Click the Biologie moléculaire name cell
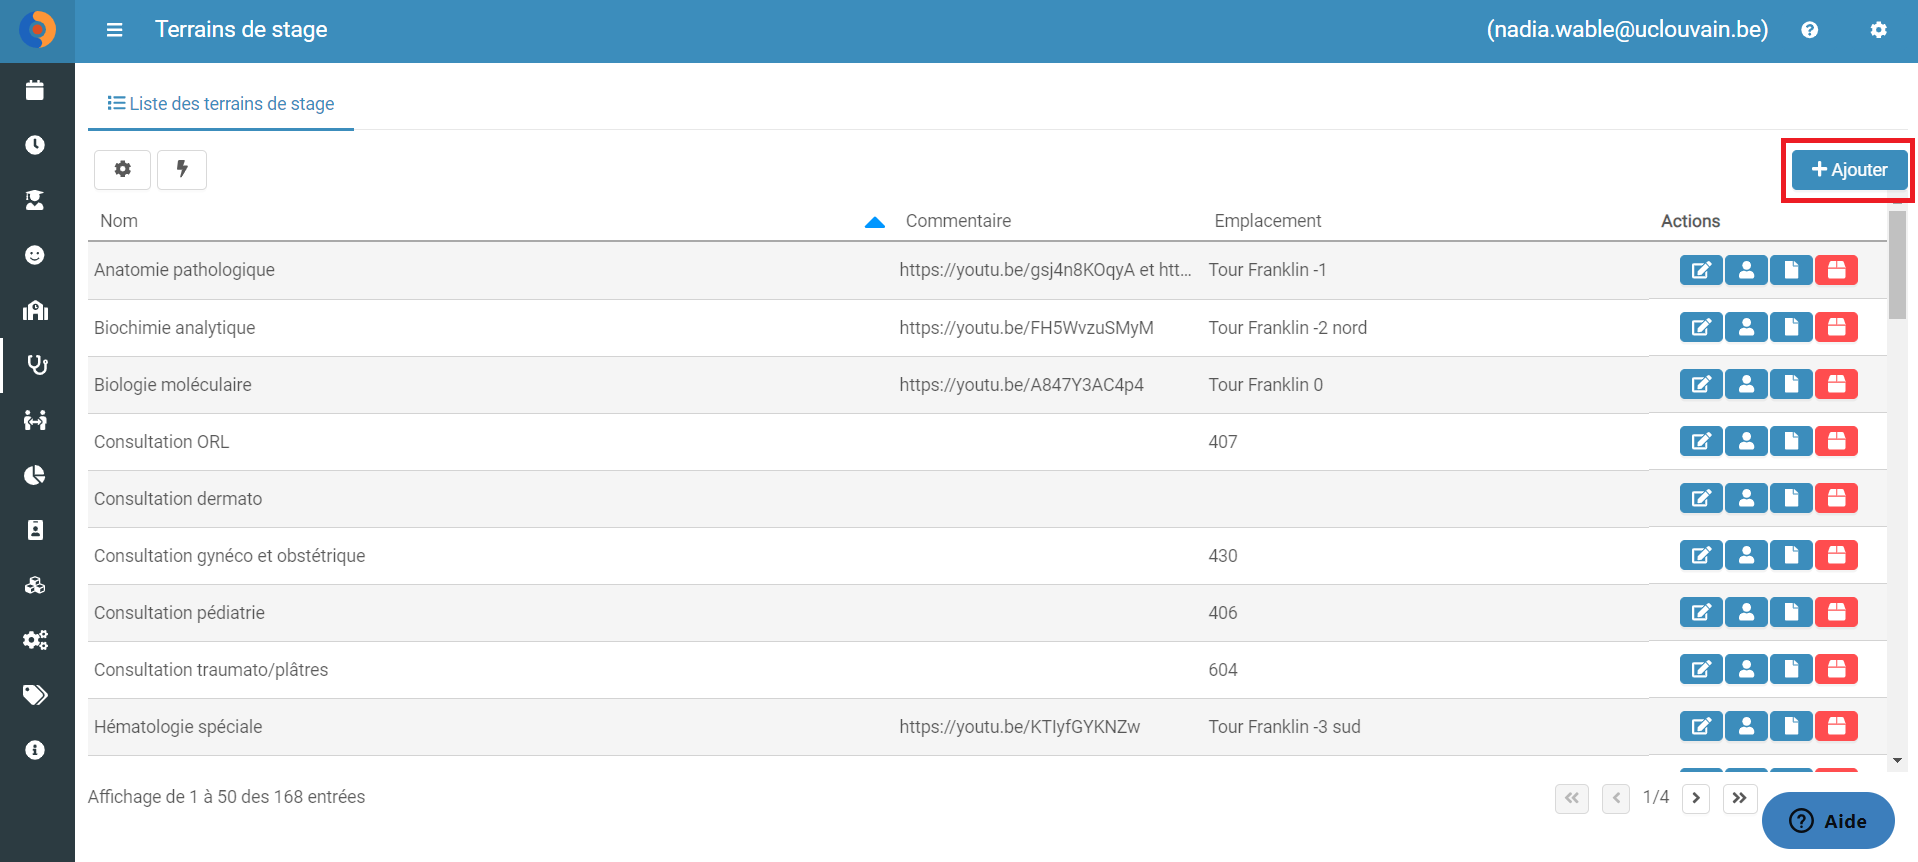This screenshot has width=1918, height=862. tap(173, 385)
